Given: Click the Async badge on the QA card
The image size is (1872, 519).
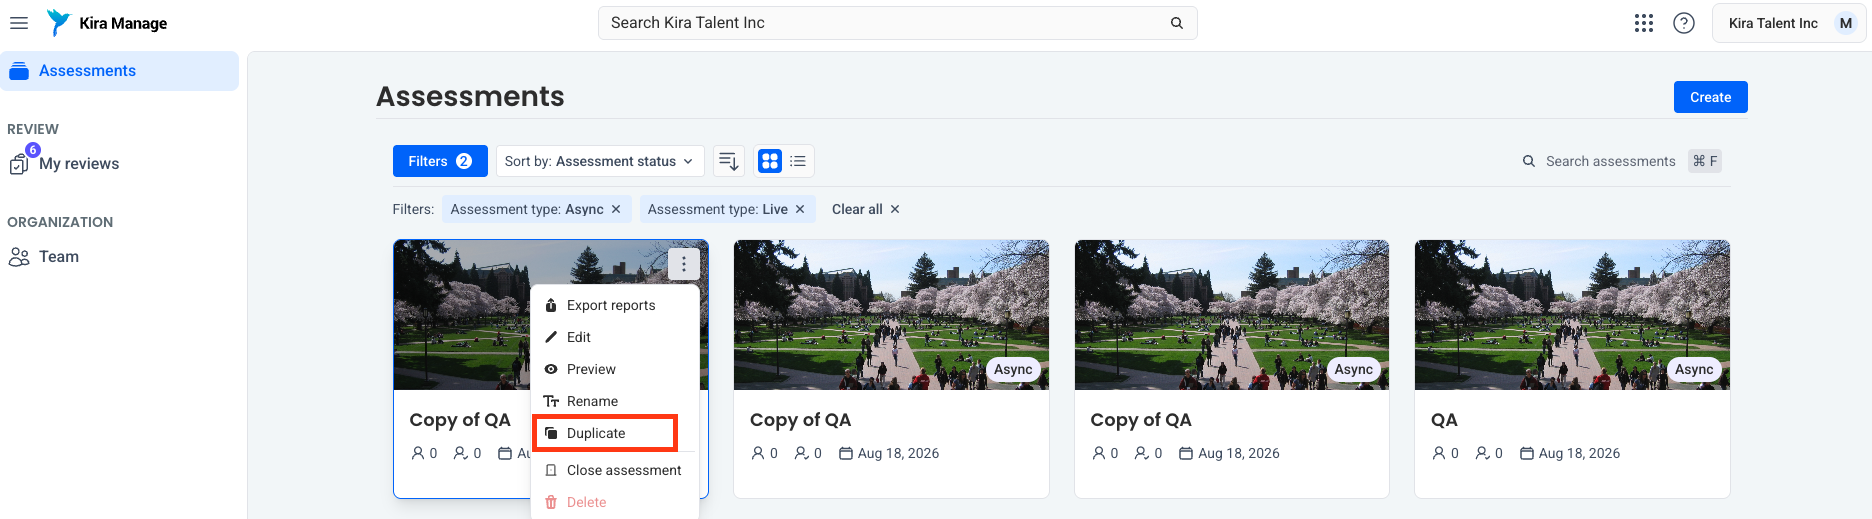Looking at the screenshot, I should (1694, 369).
